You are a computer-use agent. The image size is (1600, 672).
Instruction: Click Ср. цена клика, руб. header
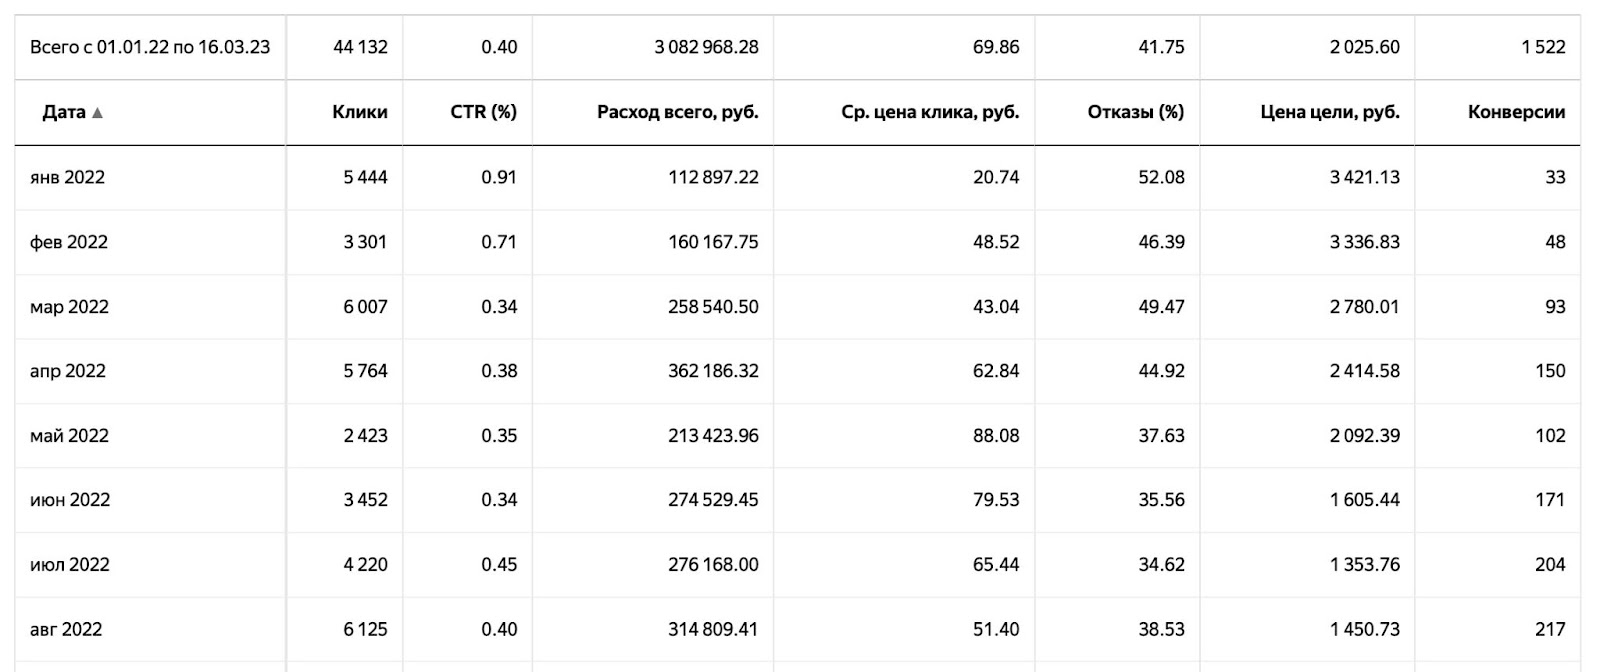click(x=930, y=112)
